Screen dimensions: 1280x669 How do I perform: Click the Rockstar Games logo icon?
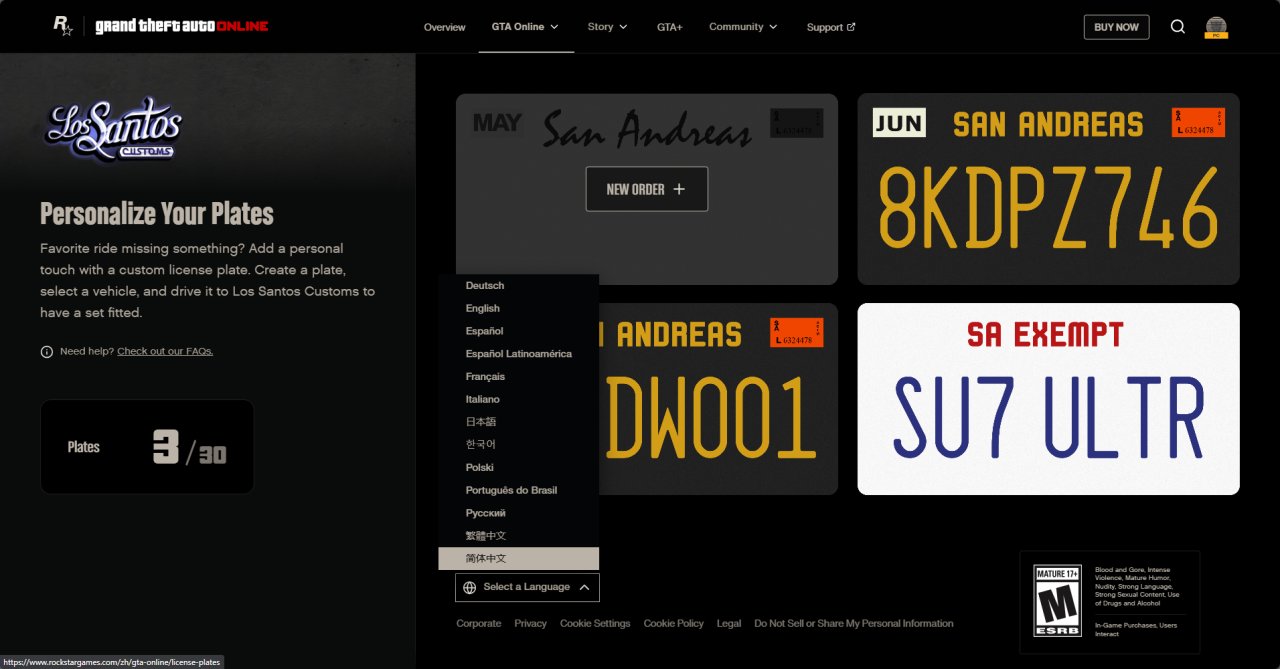[x=63, y=27]
